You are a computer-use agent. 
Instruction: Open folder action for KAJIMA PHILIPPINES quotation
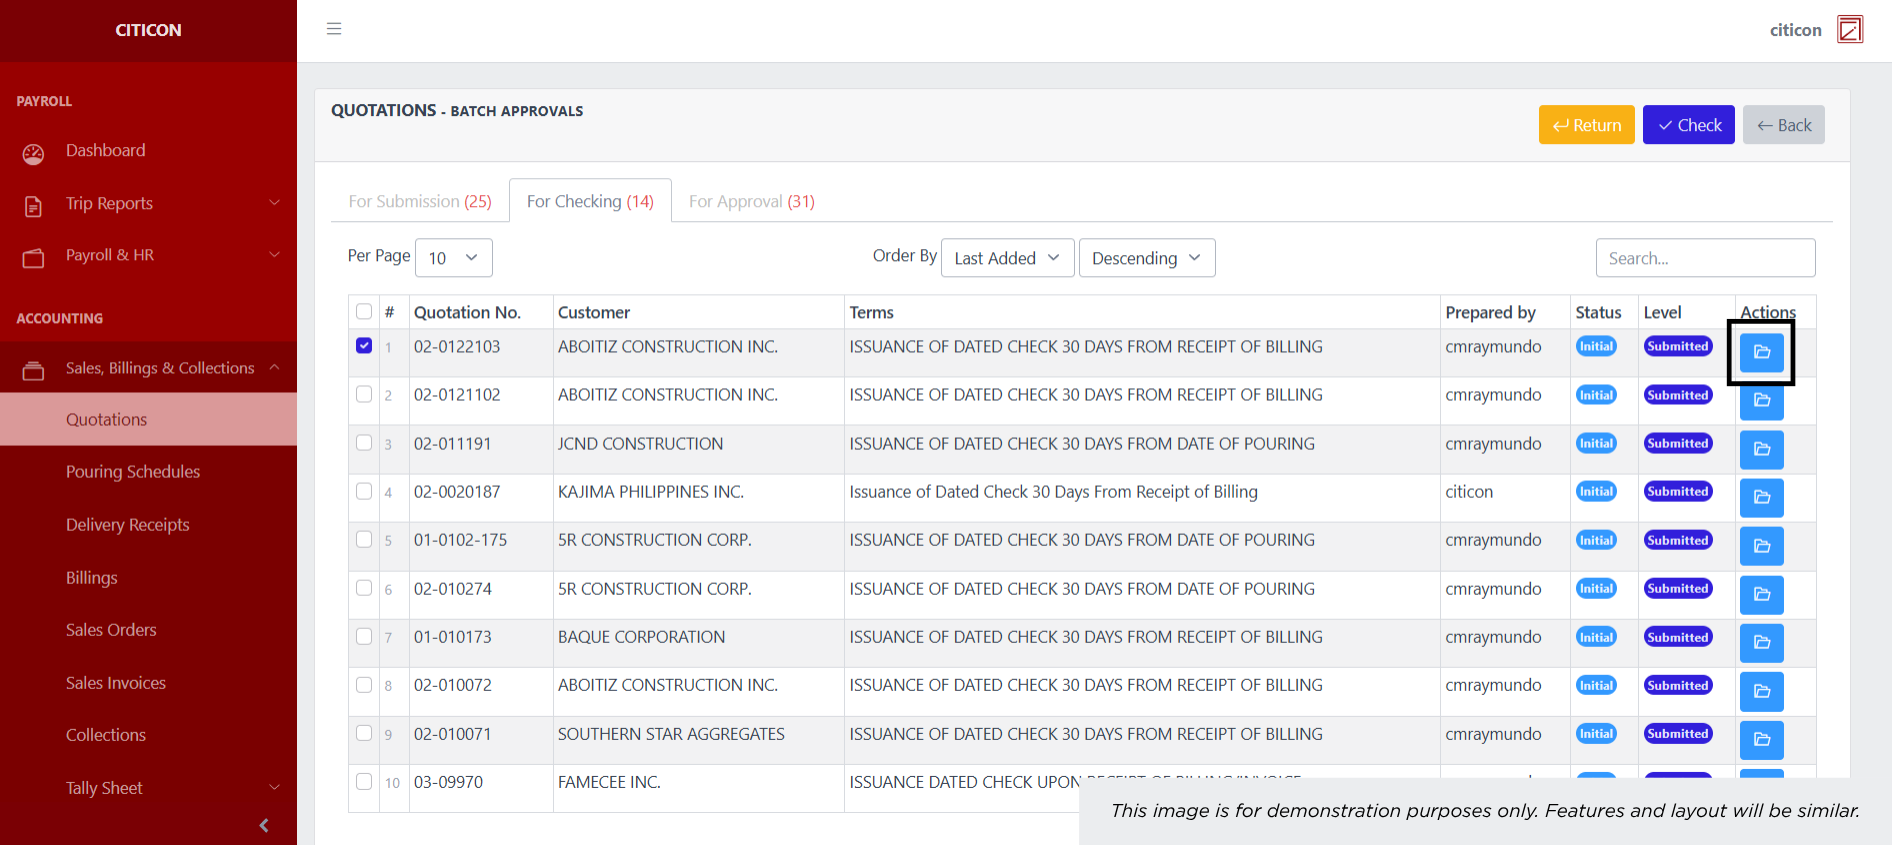tap(1761, 497)
